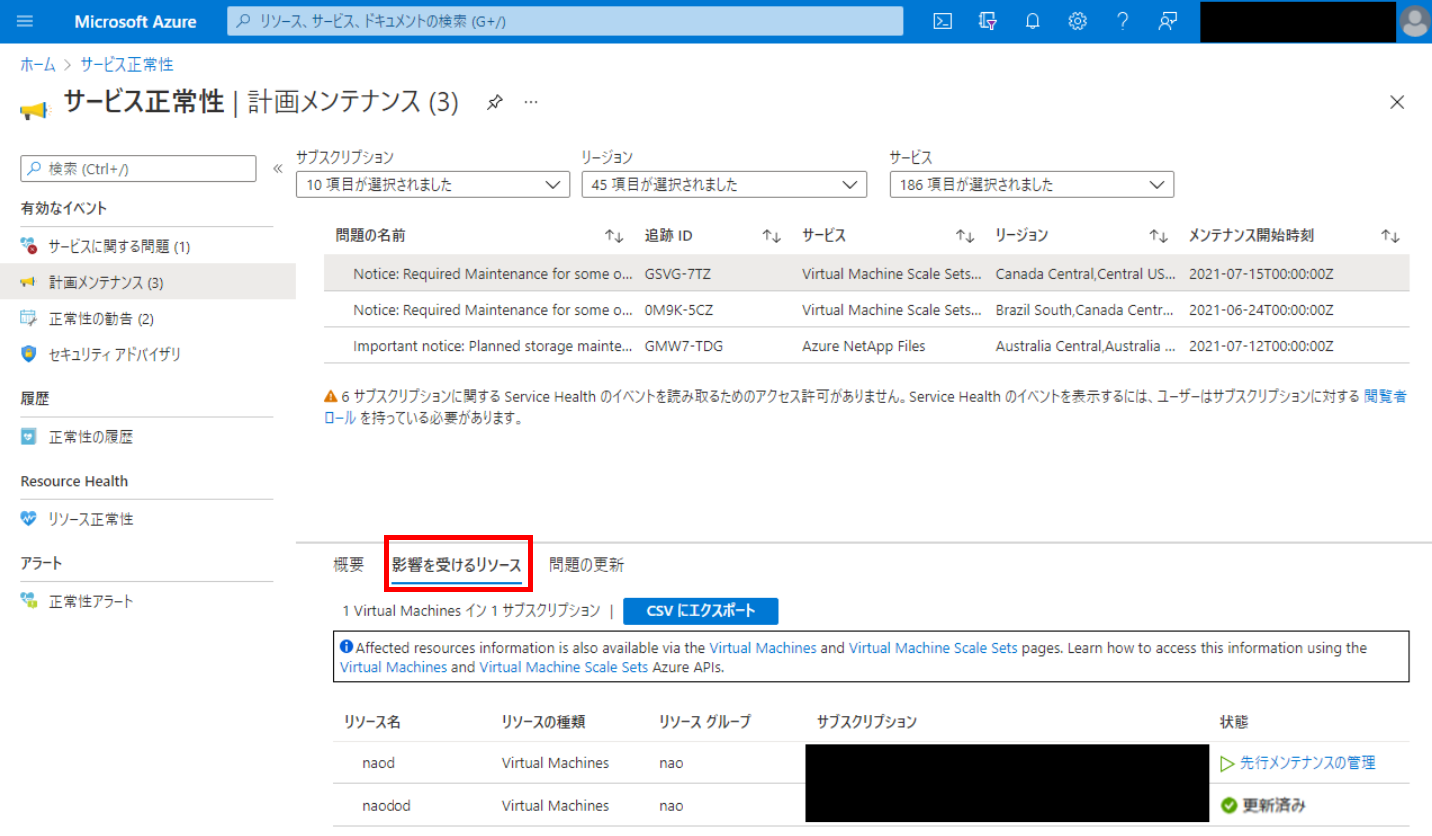The width and height of the screenshot is (1432, 836).
Task: Select the Azure NetApp Files row GMW7-TDG
Action: tap(866, 346)
